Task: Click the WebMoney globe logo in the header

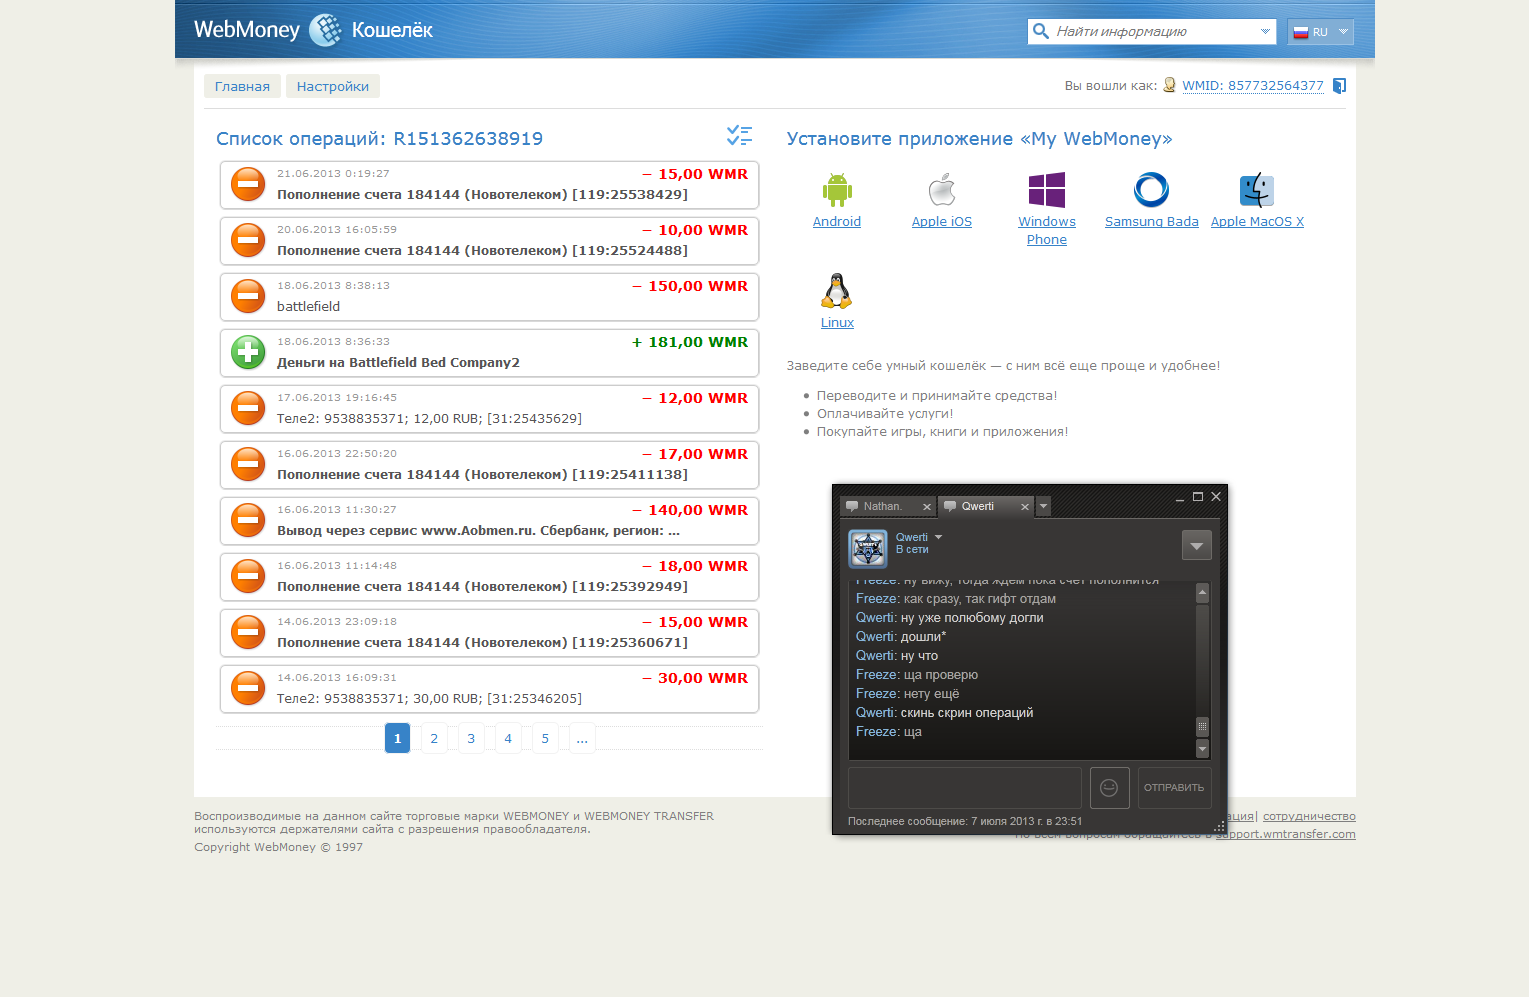Action: click(325, 30)
